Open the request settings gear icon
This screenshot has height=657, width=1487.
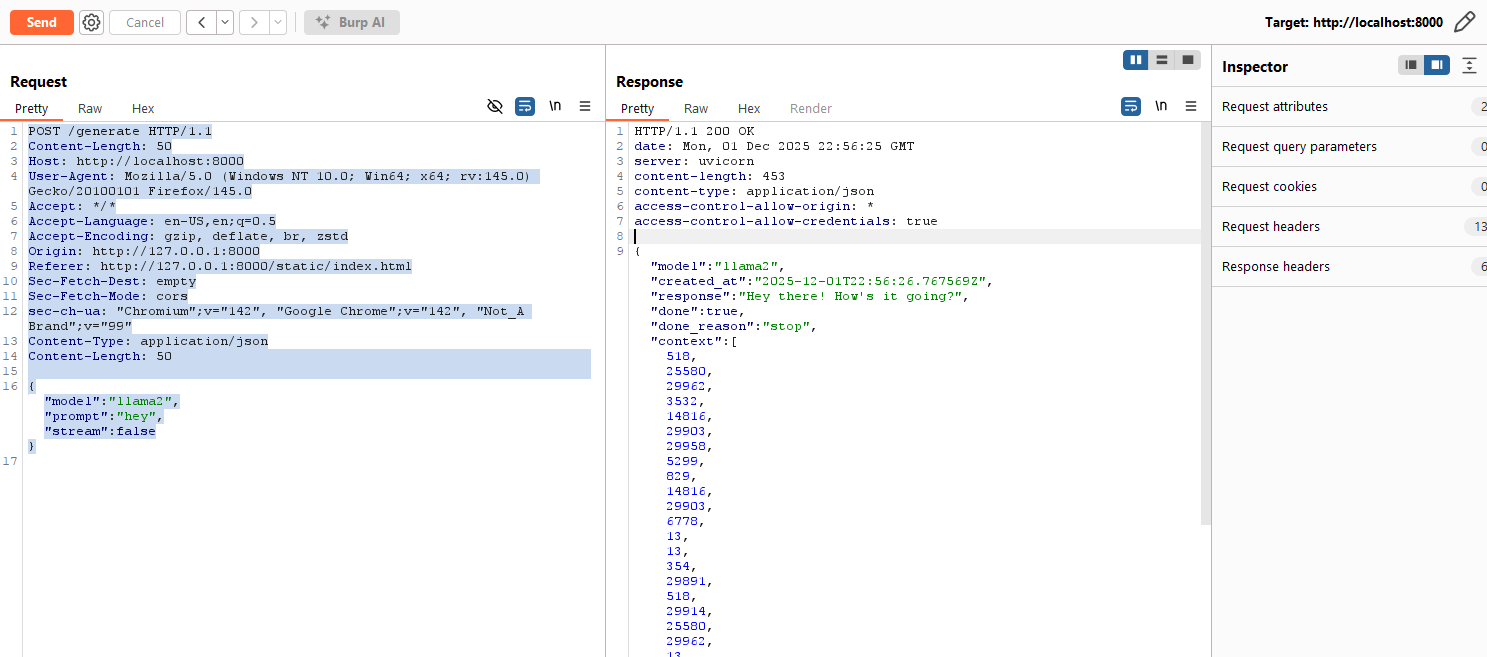pos(91,22)
